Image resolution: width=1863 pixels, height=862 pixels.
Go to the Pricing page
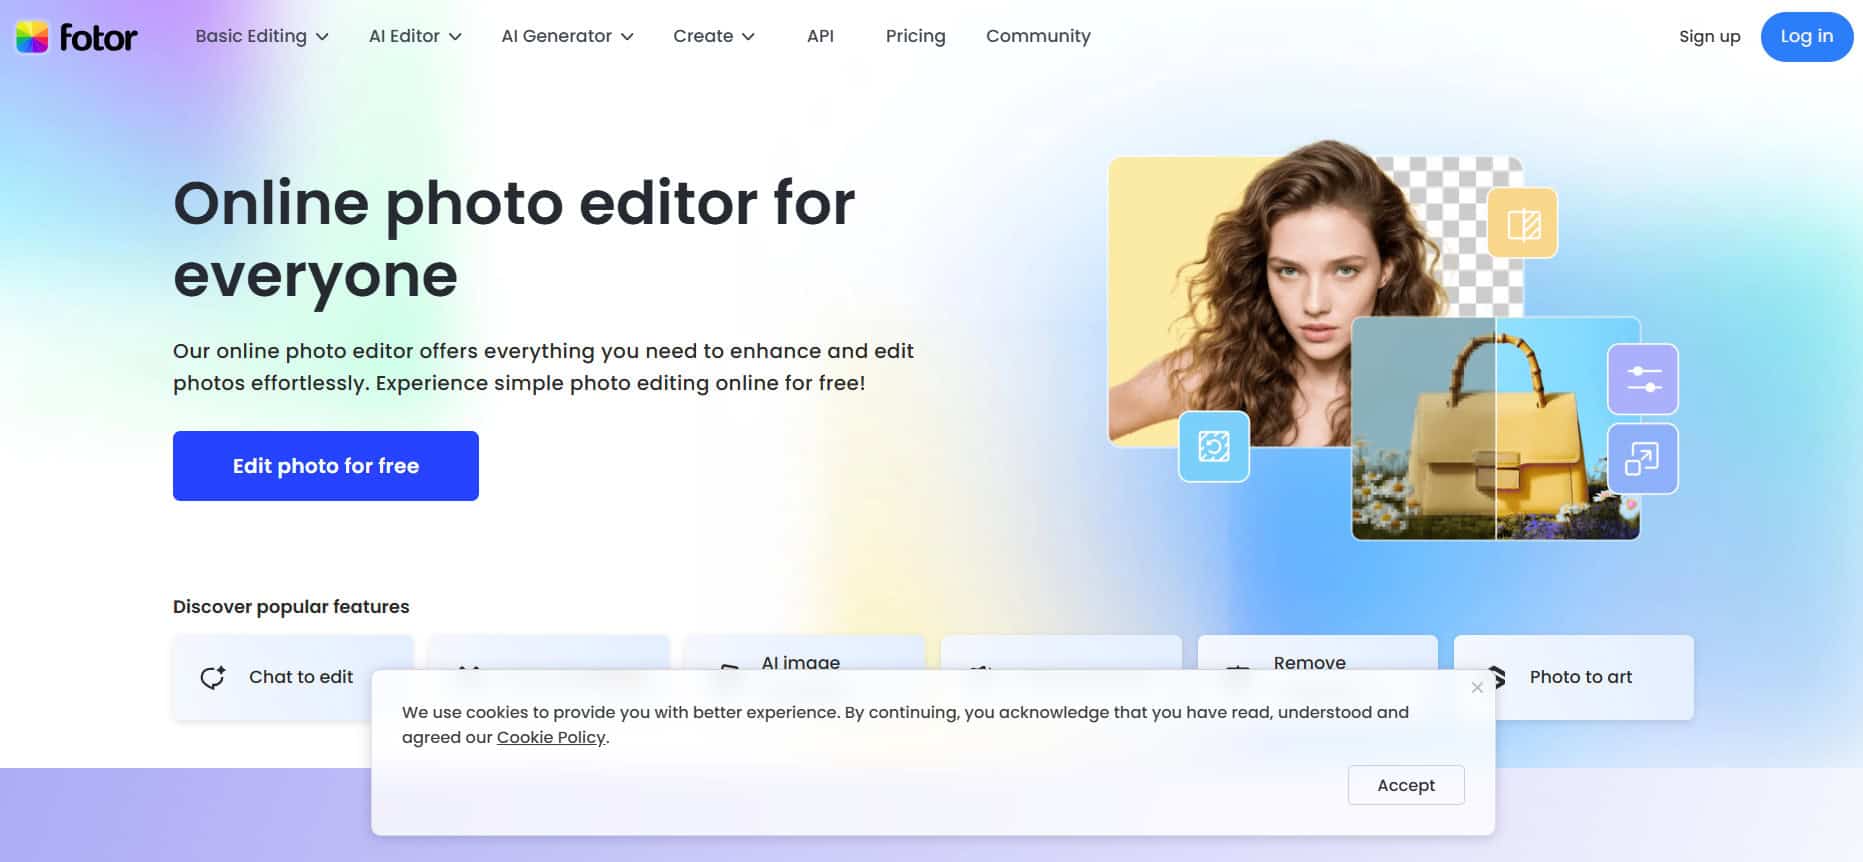pos(915,36)
